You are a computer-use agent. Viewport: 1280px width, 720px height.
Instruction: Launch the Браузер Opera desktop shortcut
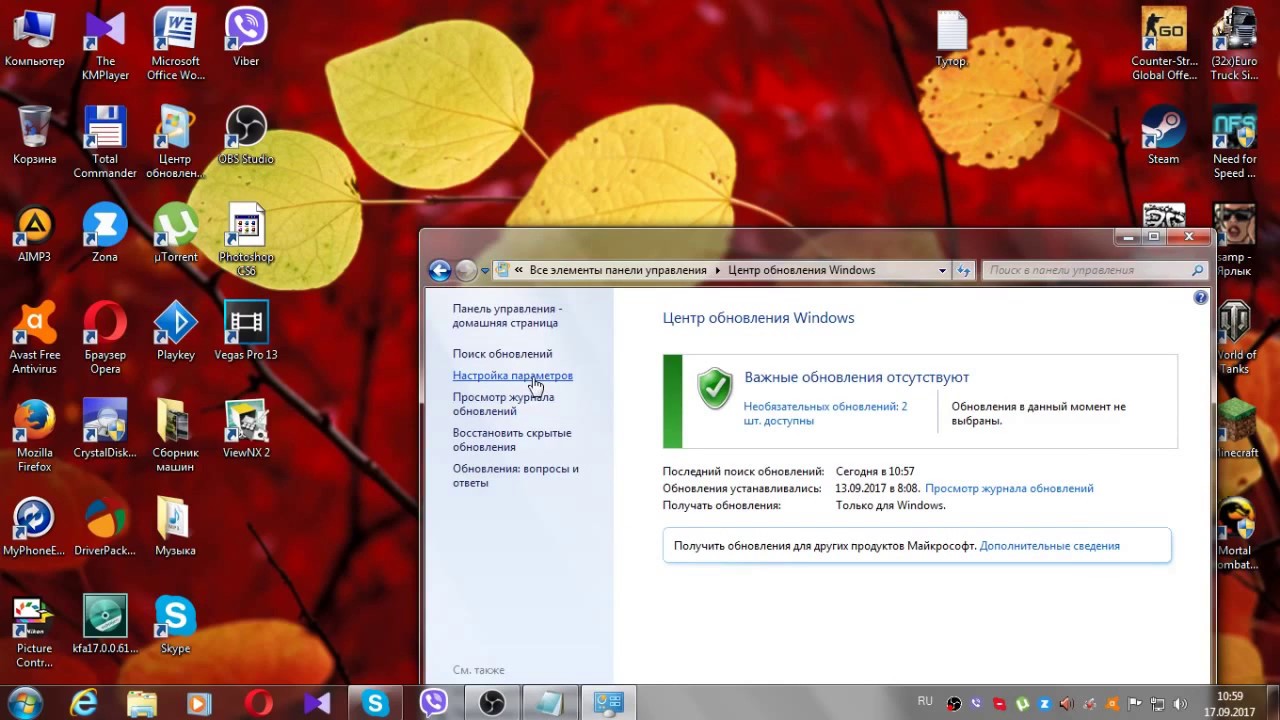[x=105, y=338]
